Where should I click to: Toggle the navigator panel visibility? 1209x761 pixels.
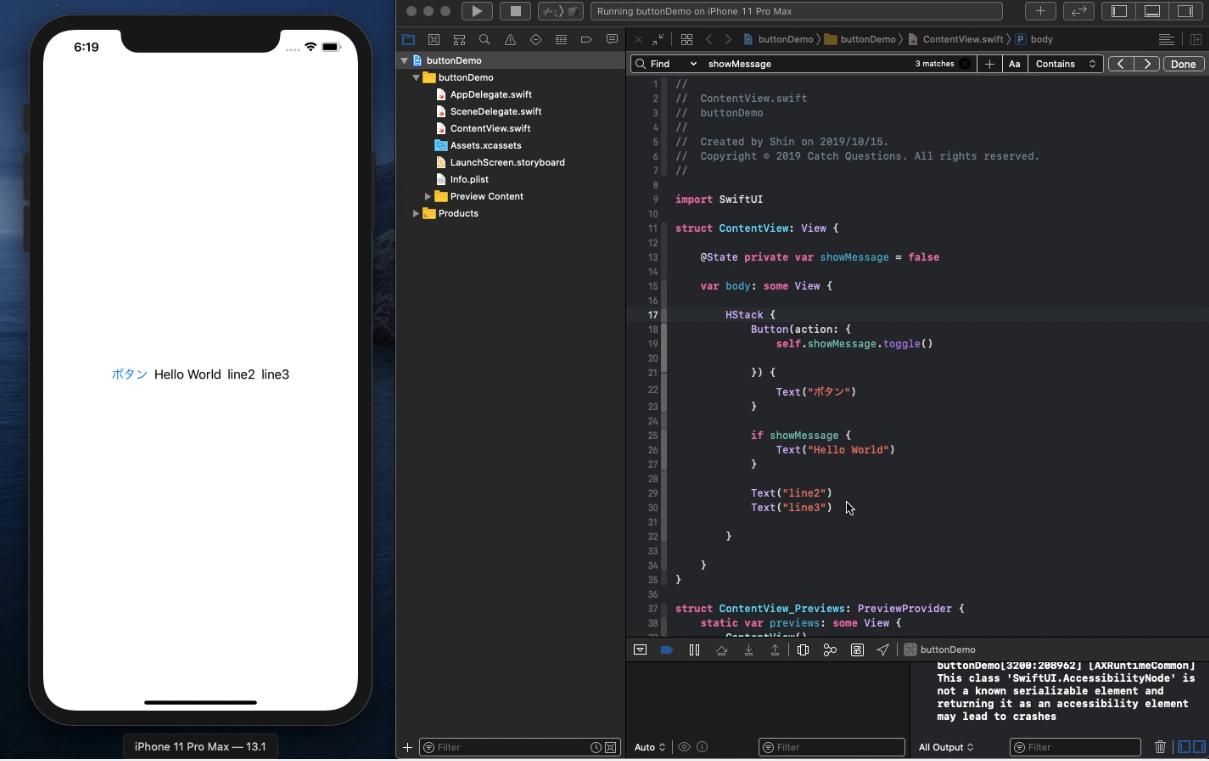point(1119,11)
